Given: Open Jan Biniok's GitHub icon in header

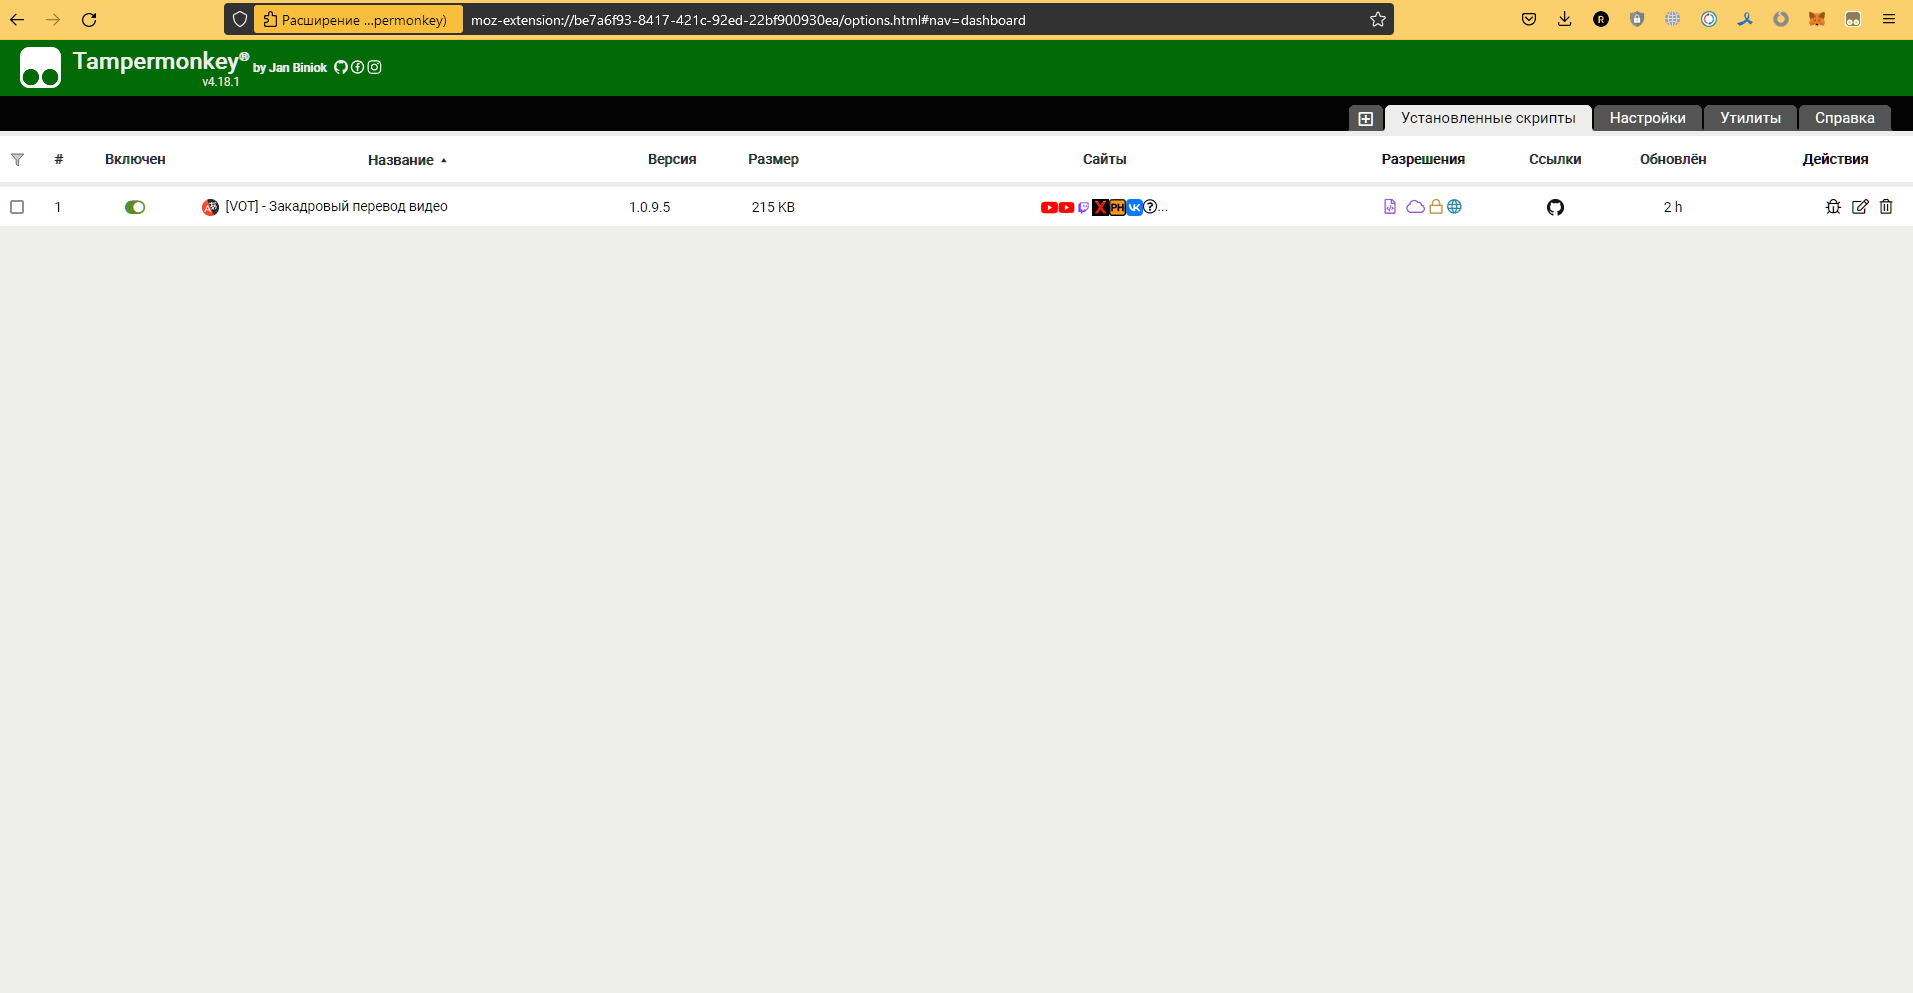Looking at the screenshot, I should pos(341,67).
